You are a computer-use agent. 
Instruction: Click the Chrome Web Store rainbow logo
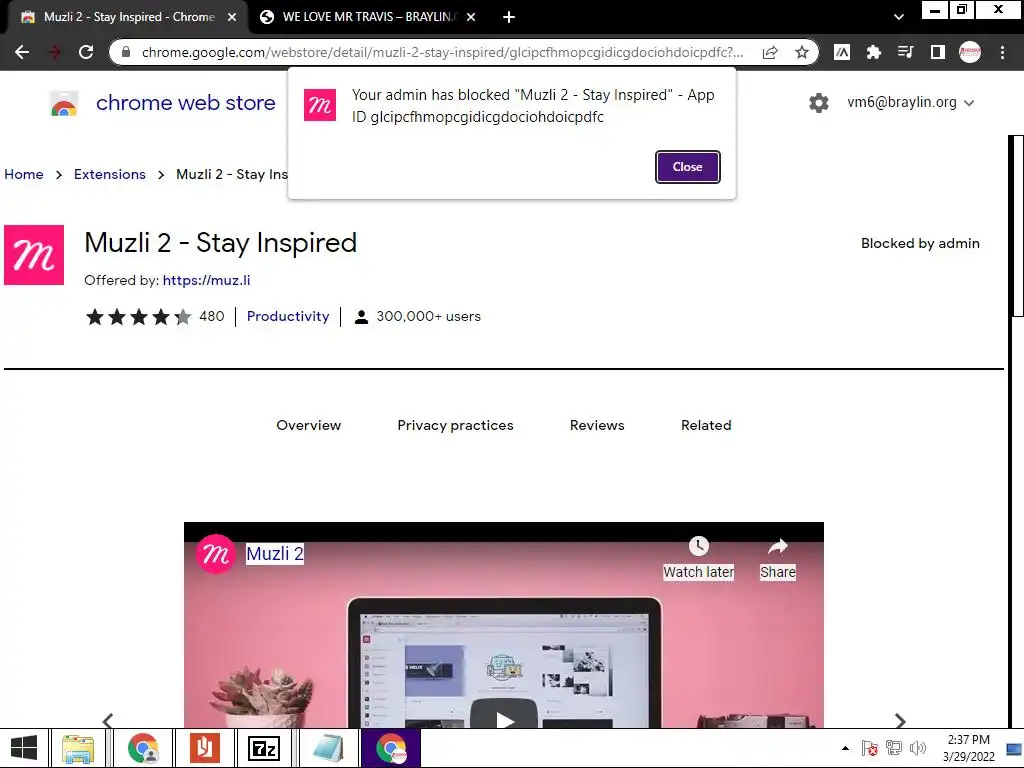64,103
